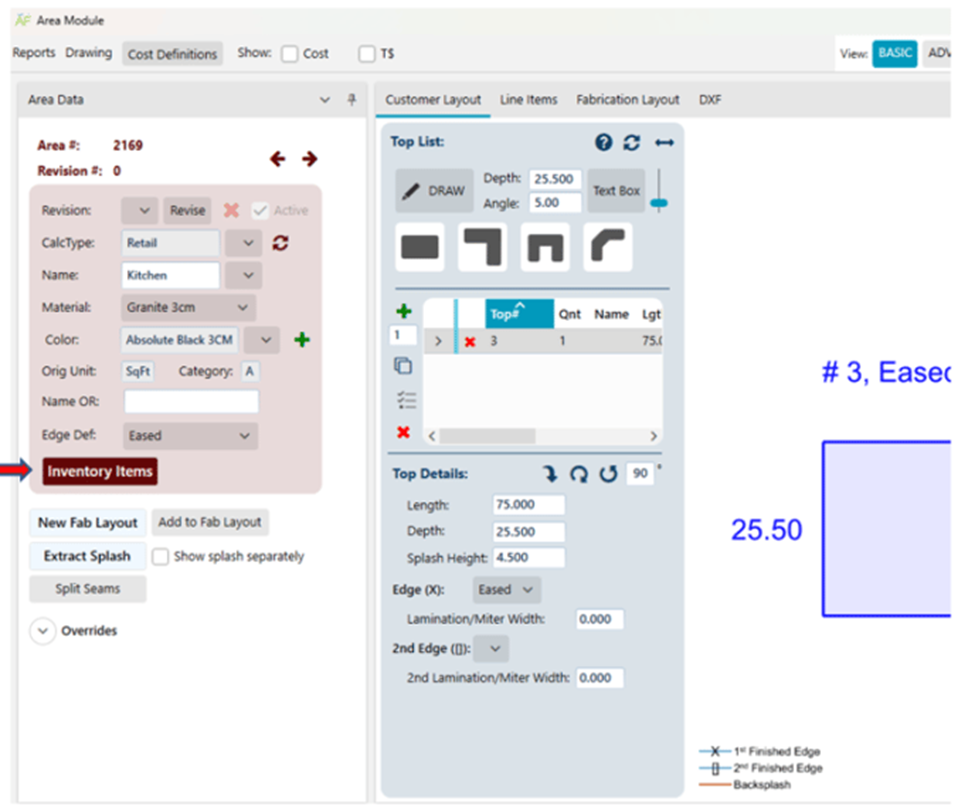
Task: Open the Top List help question icon
Action: [603, 142]
